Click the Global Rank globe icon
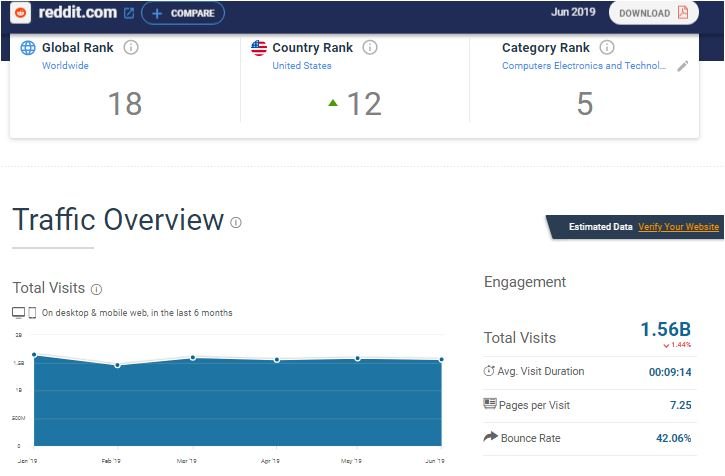Screen dimensions: 725x476 [28, 48]
